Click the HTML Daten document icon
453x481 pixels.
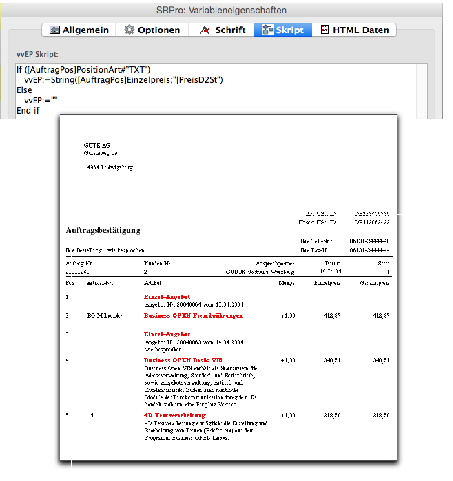(325, 29)
